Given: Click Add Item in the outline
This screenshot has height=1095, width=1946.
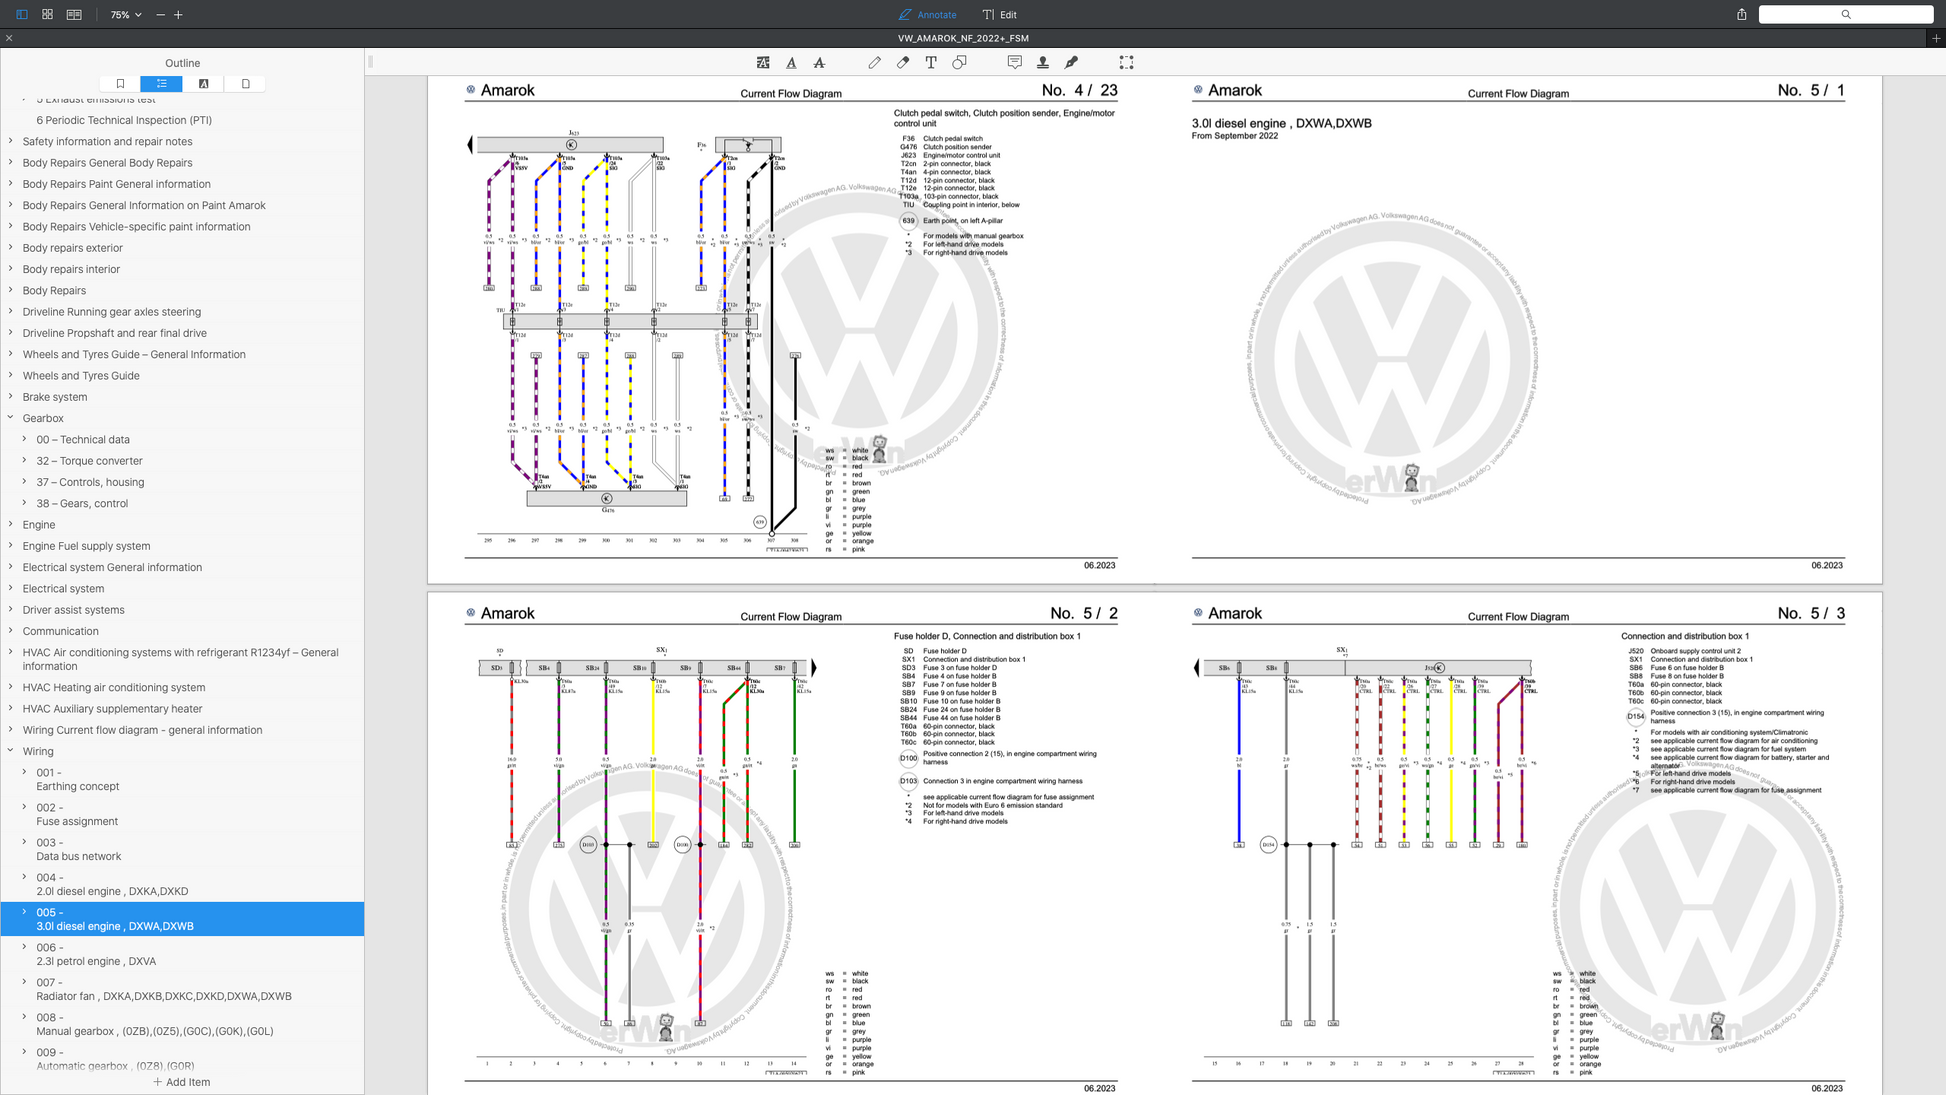Looking at the screenshot, I should tap(182, 1082).
